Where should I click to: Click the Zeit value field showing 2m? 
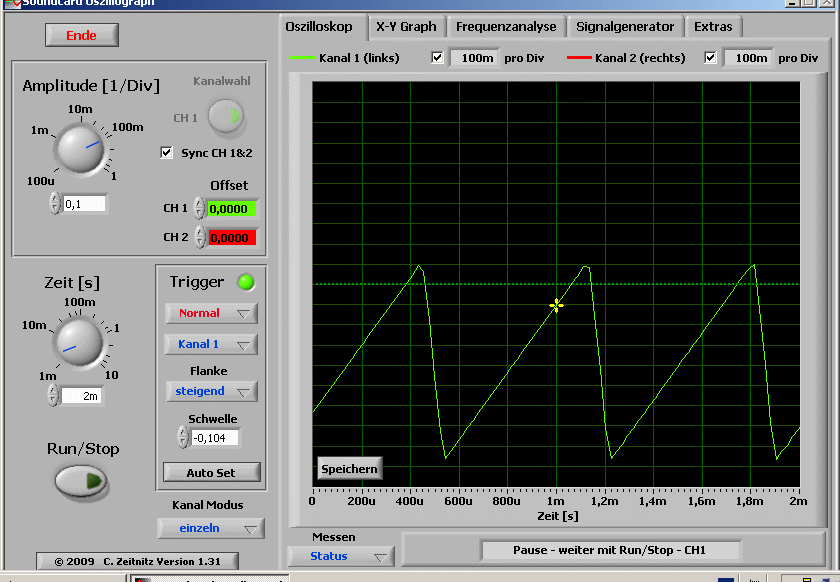[x=82, y=396]
